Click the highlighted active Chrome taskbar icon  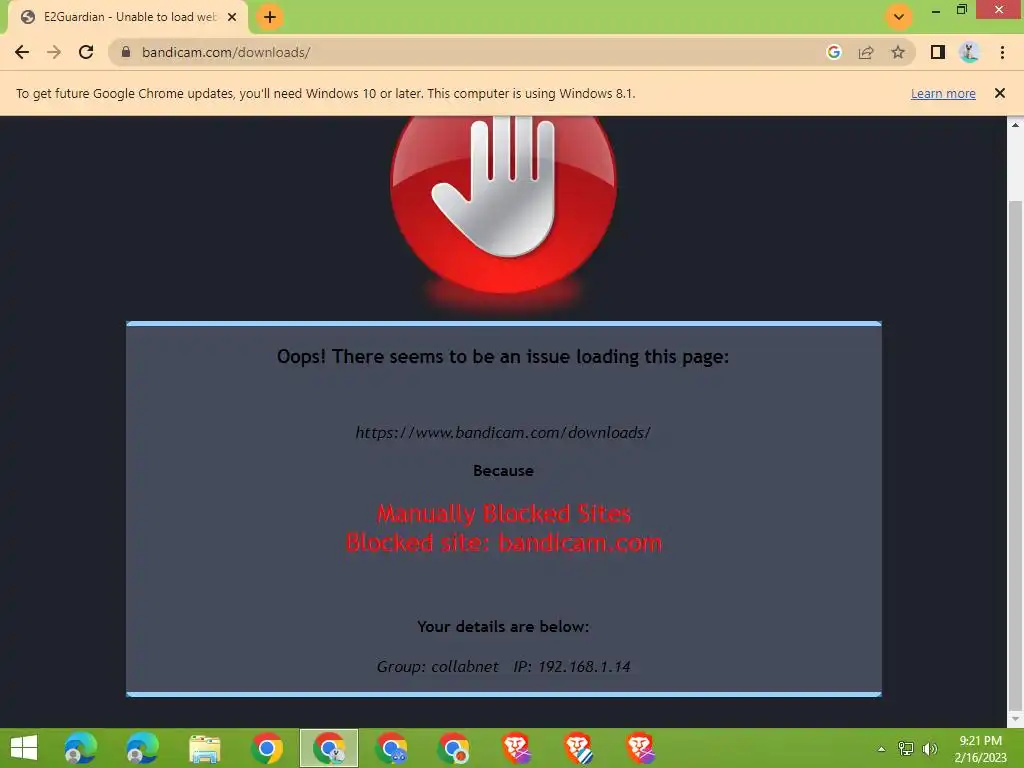pos(329,748)
